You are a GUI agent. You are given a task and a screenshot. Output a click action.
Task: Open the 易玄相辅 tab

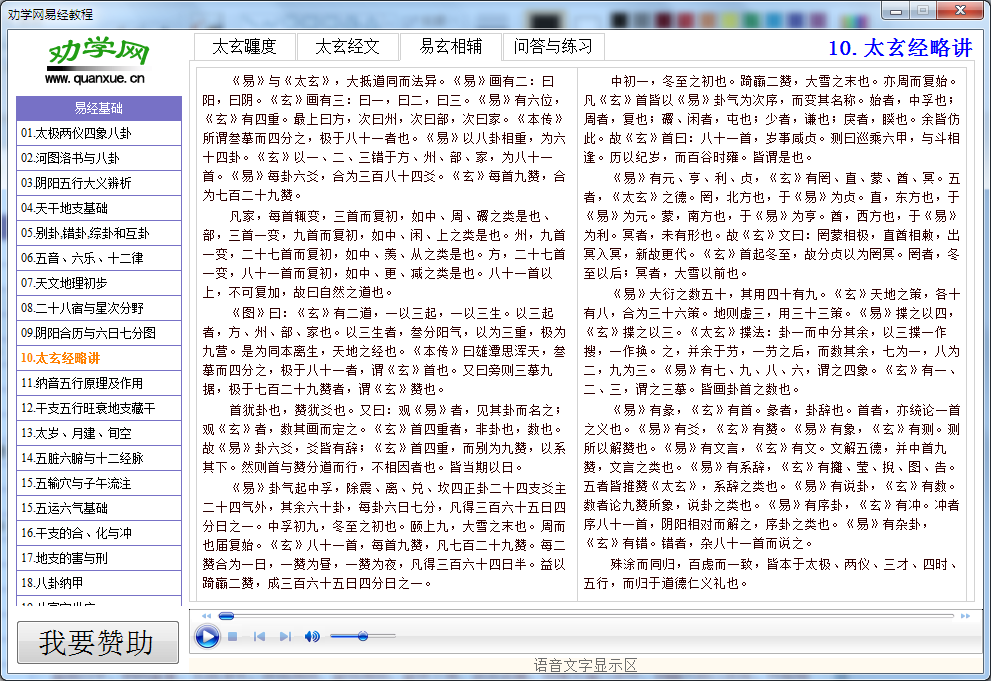pos(449,46)
